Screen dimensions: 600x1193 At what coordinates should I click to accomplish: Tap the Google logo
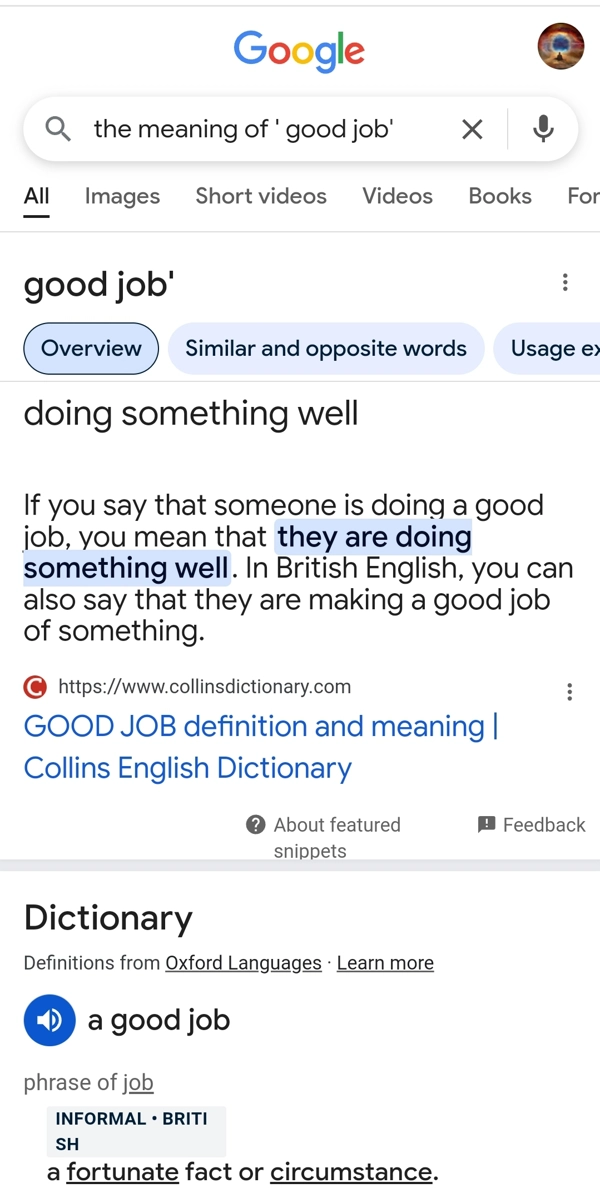click(299, 49)
